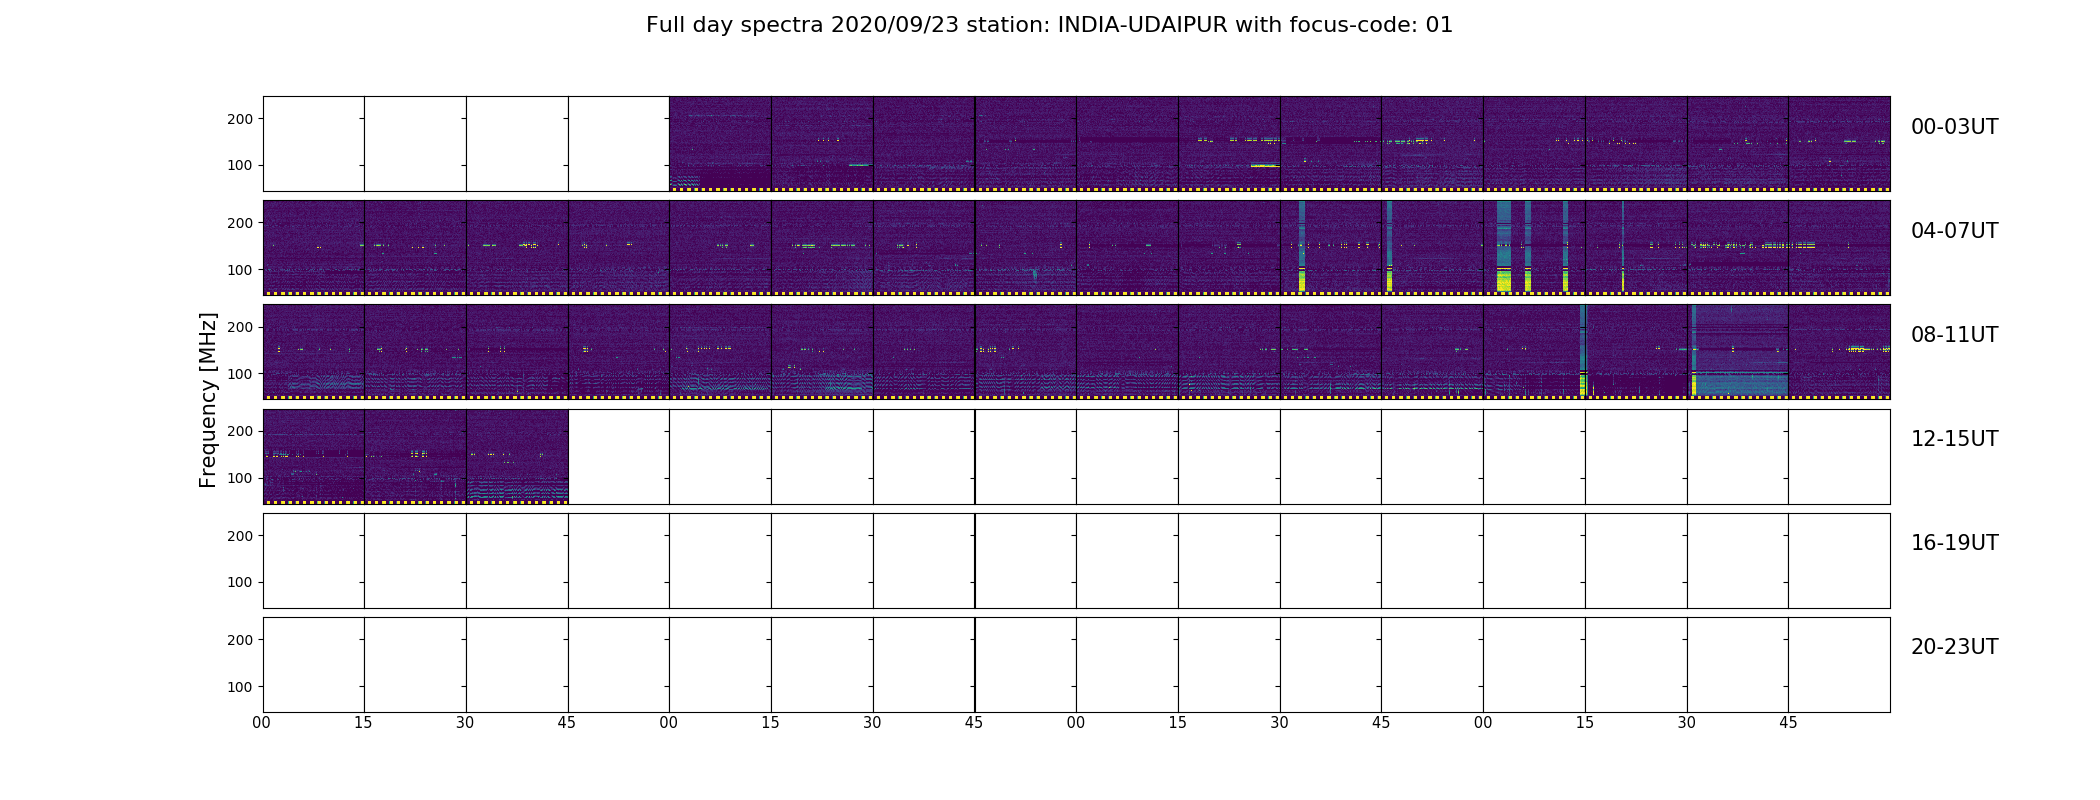This screenshot has width=2100, height=800.
Task: Click the 100 tick label of 04-07UT row
Action: click(240, 270)
